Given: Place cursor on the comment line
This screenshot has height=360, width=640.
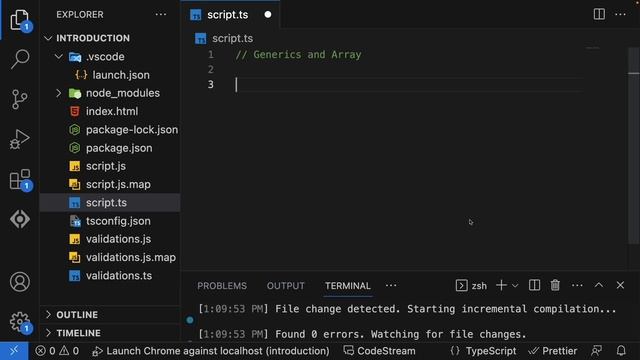Looking at the screenshot, I should tap(298, 55).
